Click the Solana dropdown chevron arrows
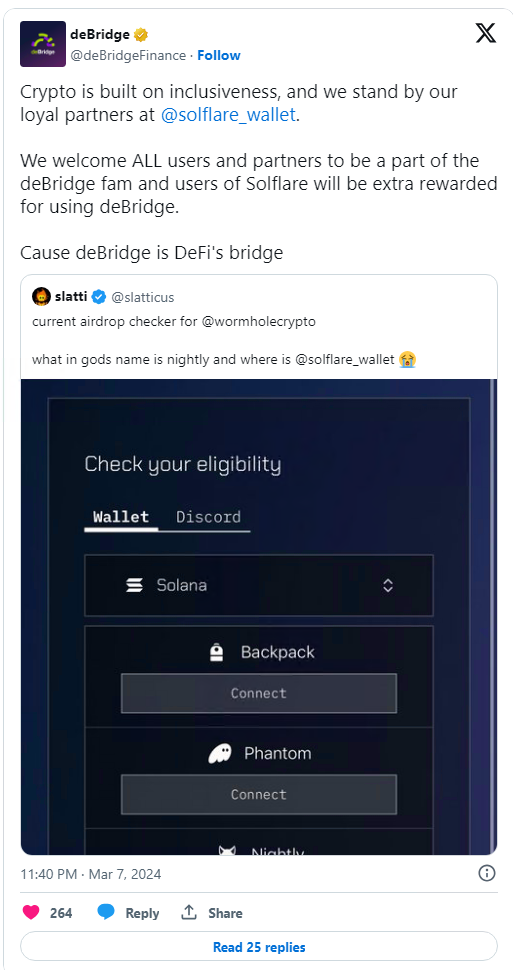The image size is (513, 970). [x=388, y=585]
